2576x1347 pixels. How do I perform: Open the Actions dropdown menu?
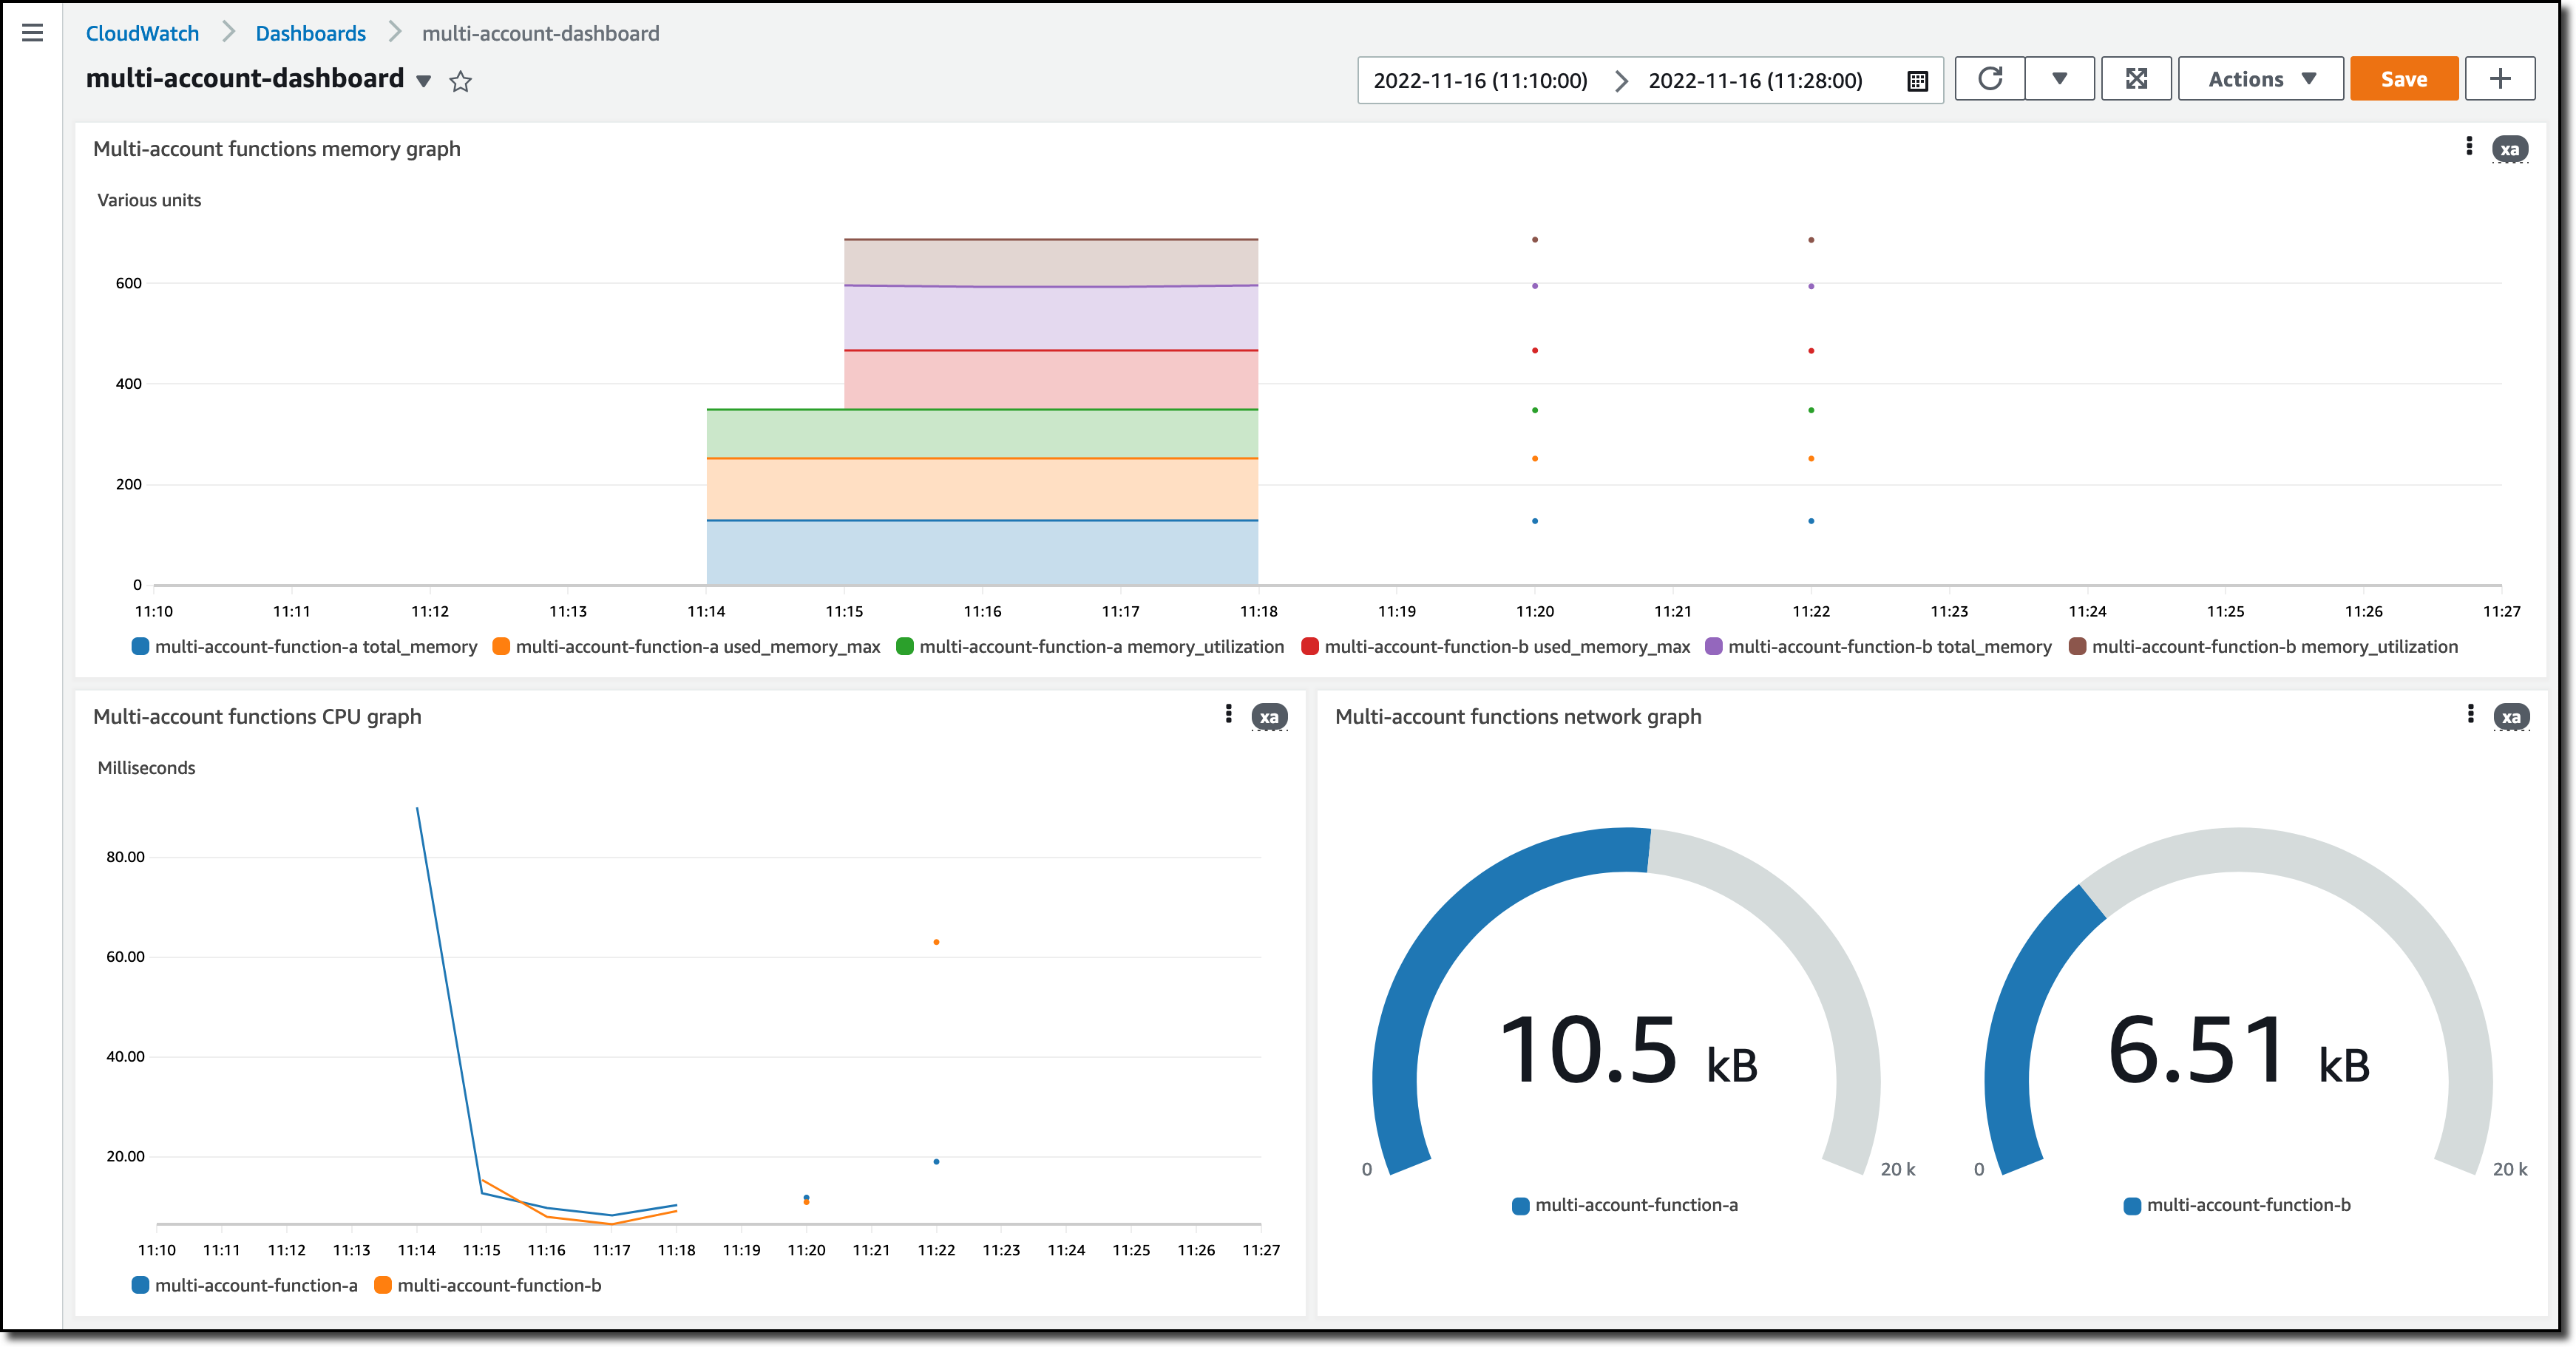pyautogui.click(x=2260, y=79)
